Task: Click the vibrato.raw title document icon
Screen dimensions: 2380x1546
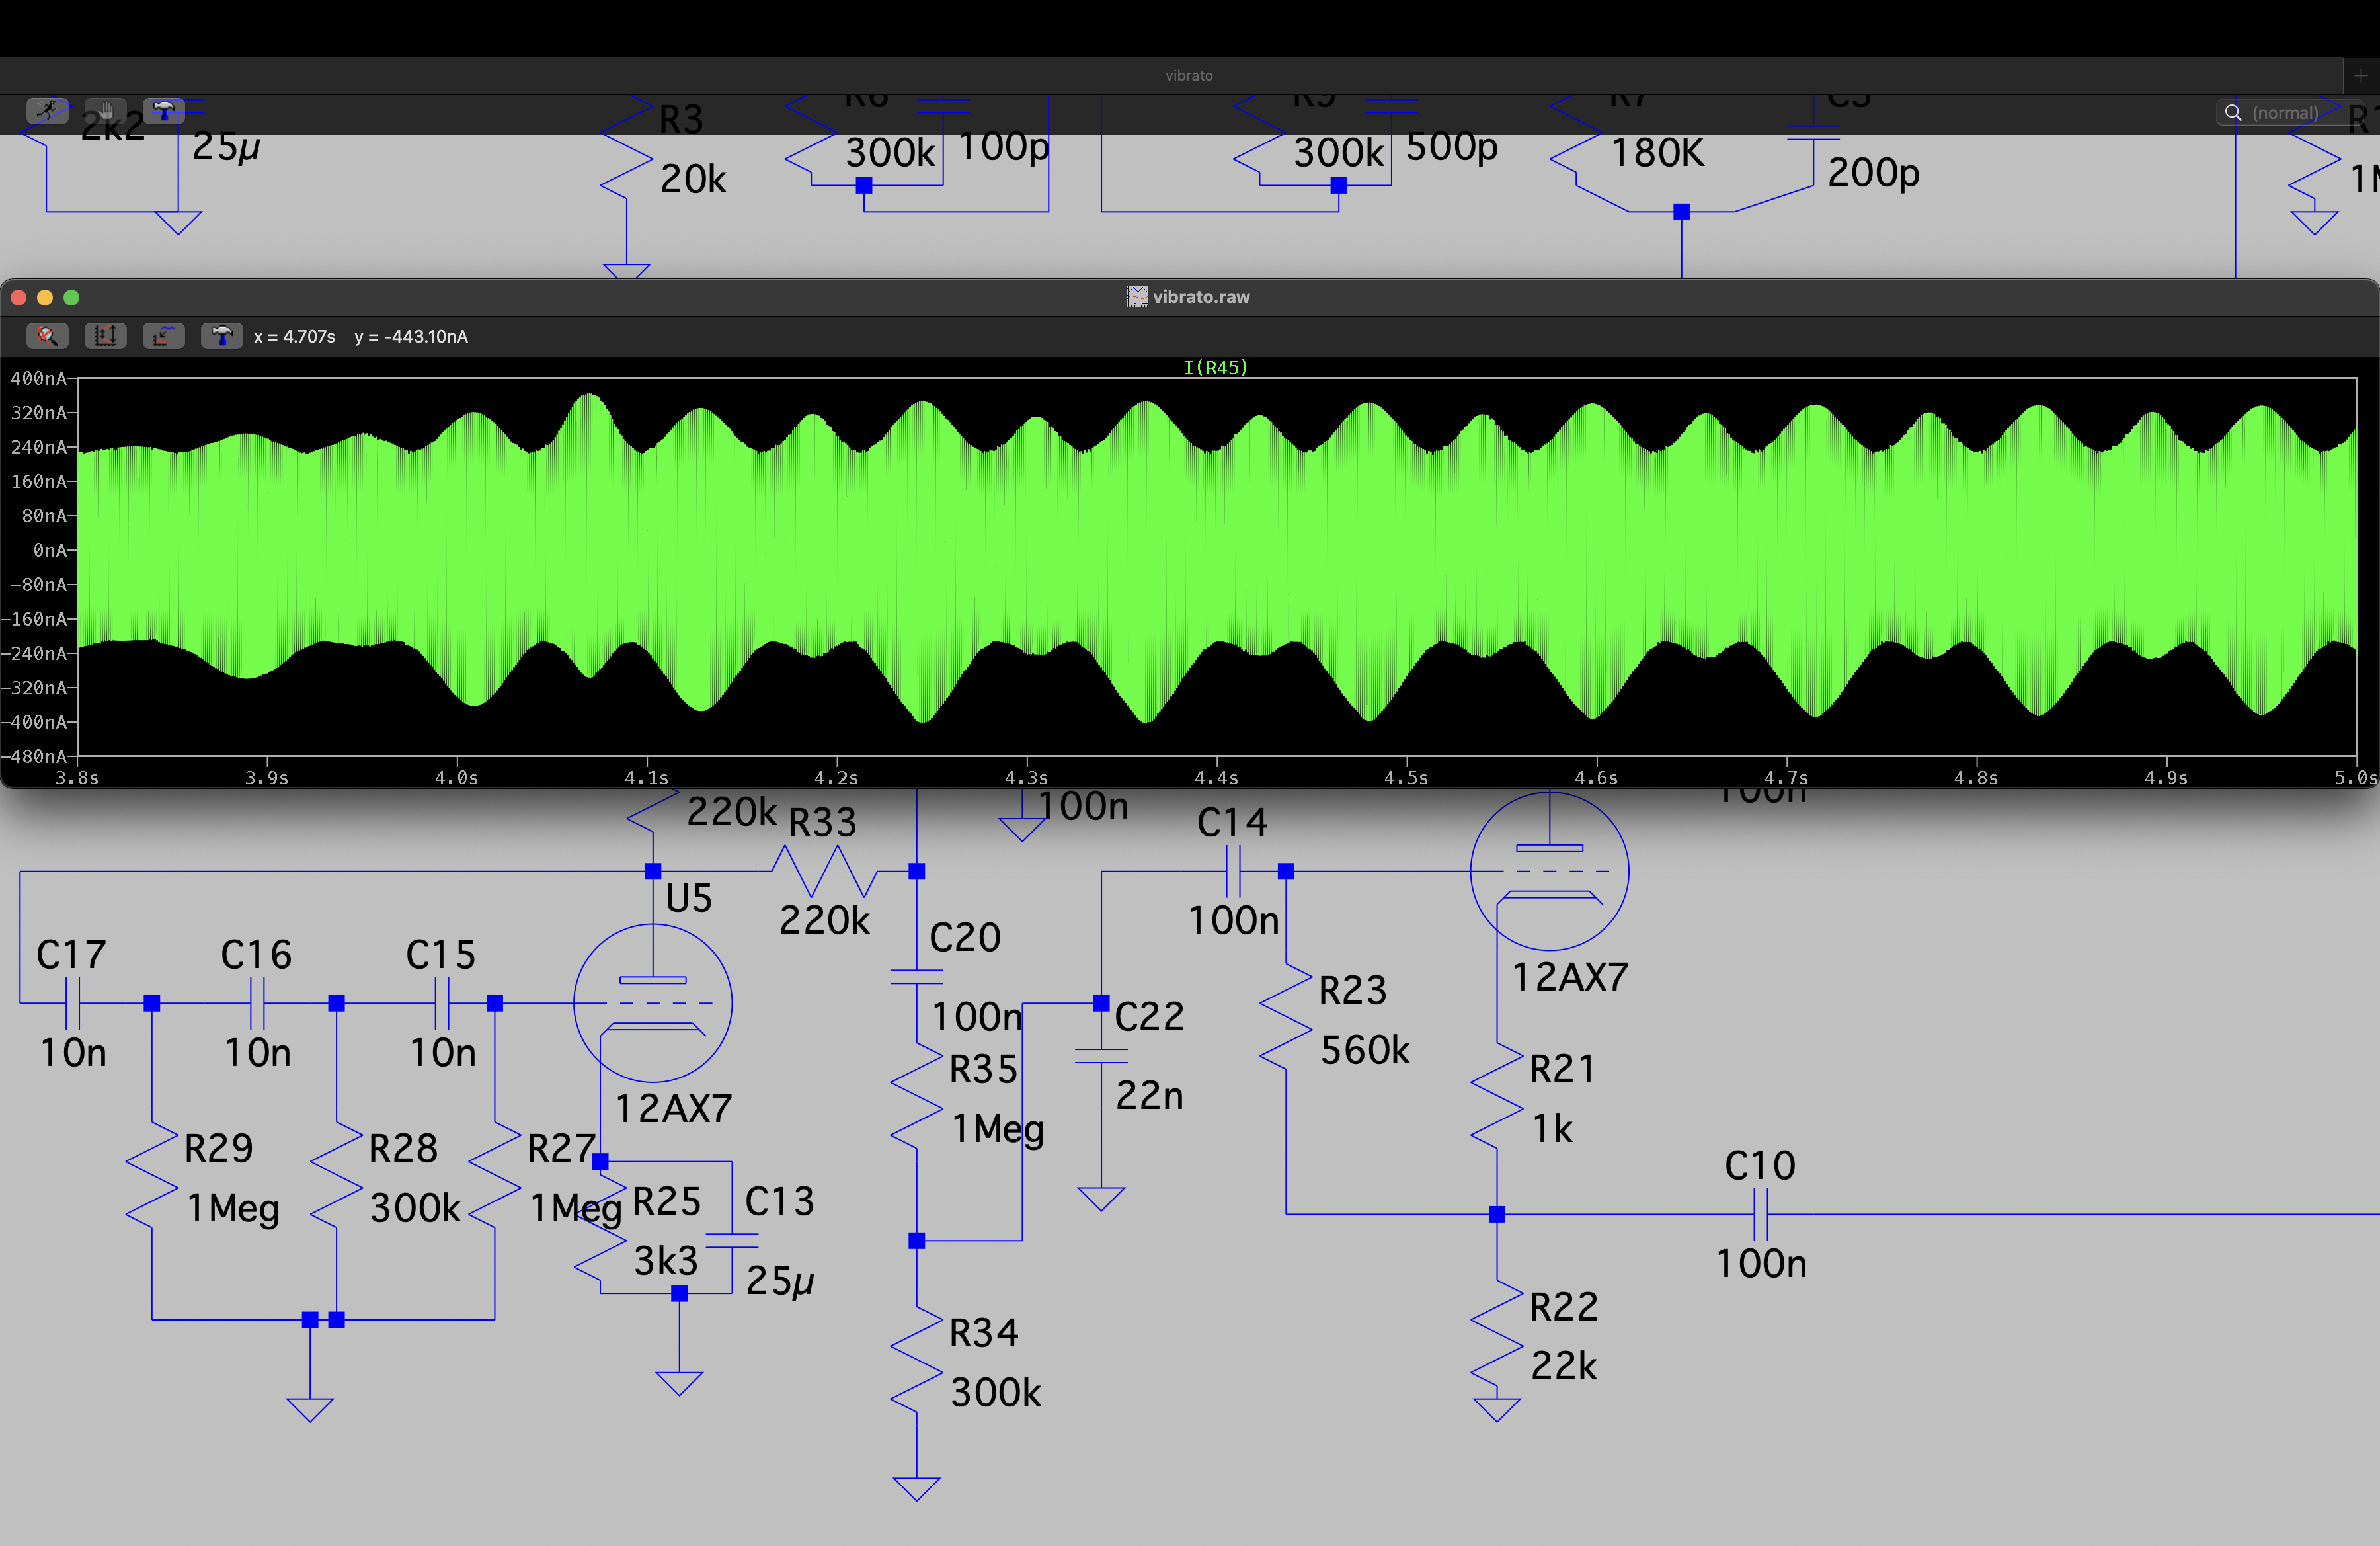Action: click(1137, 296)
